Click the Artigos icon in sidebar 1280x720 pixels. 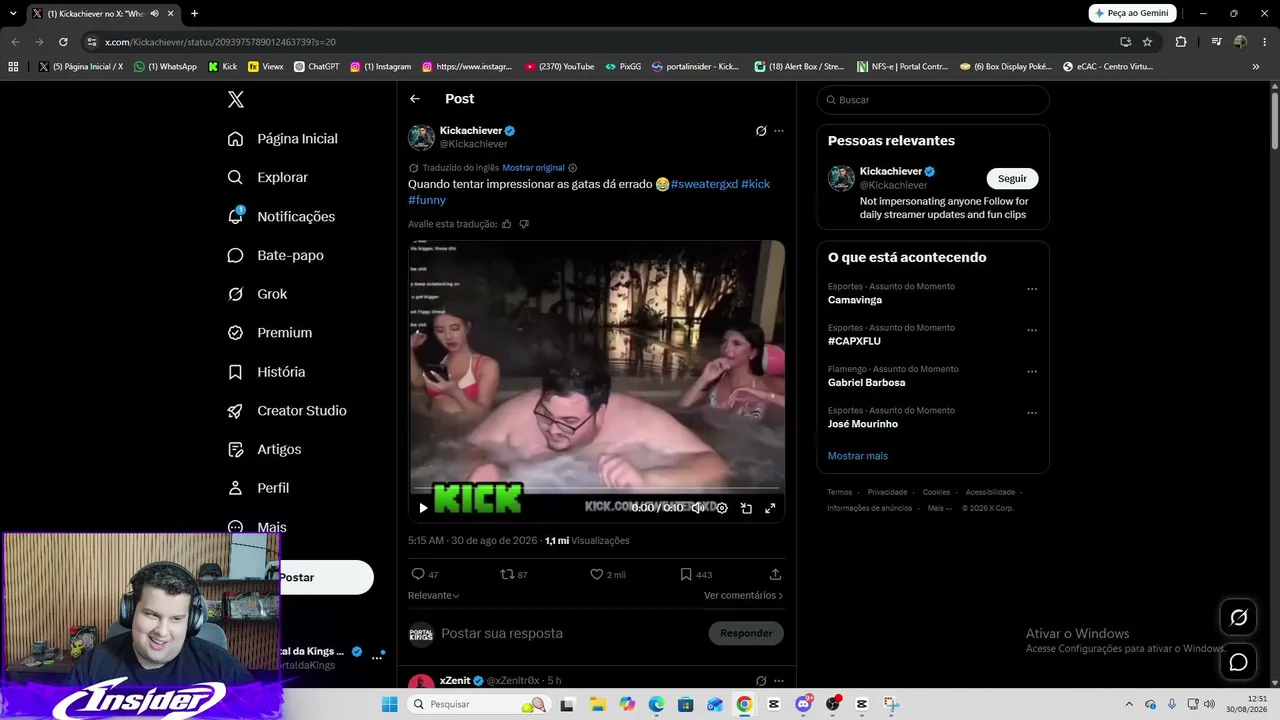[x=235, y=450]
